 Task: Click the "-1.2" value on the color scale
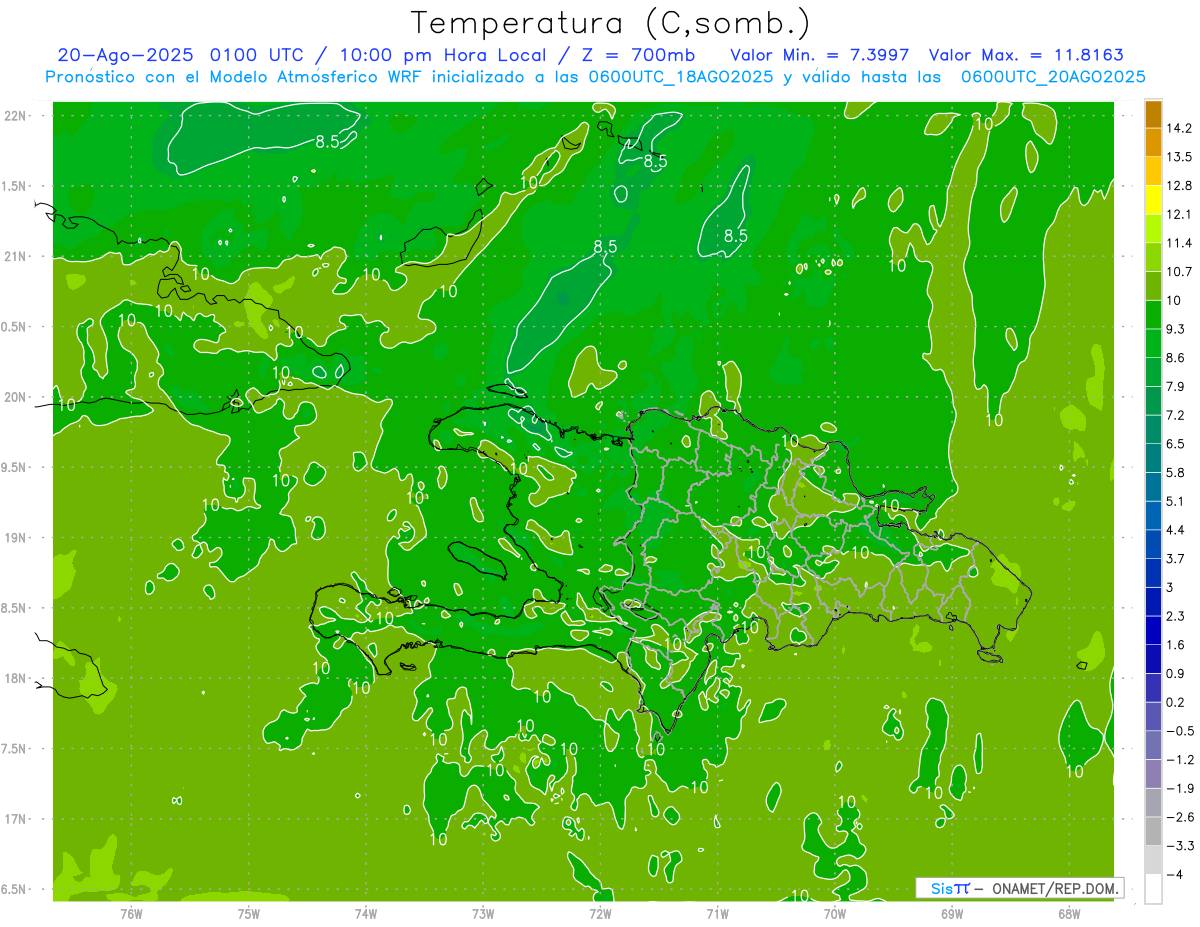(x=1180, y=760)
